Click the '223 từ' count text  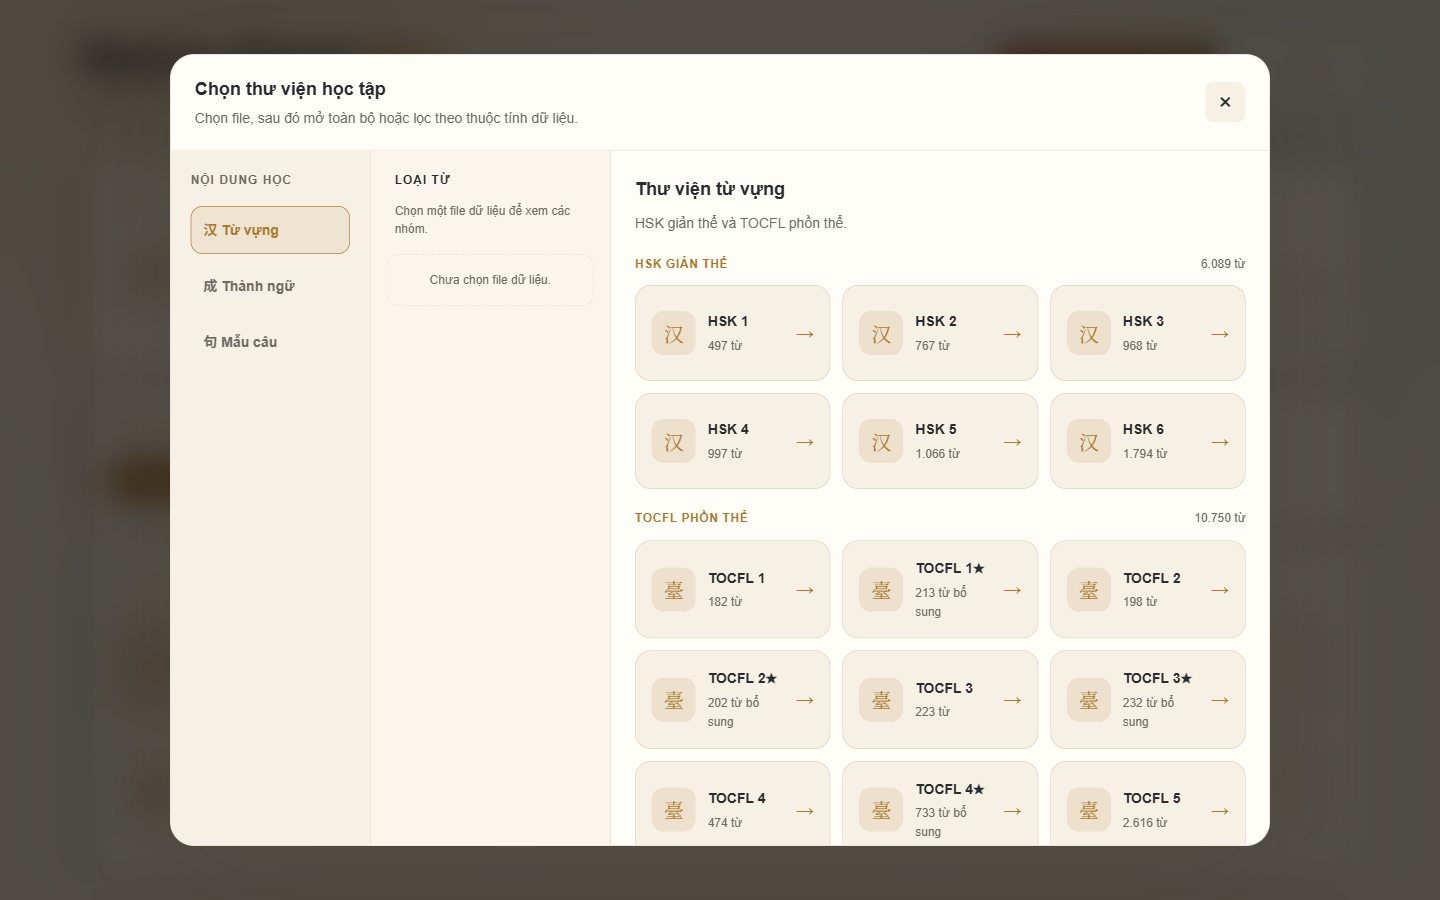click(932, 712)
